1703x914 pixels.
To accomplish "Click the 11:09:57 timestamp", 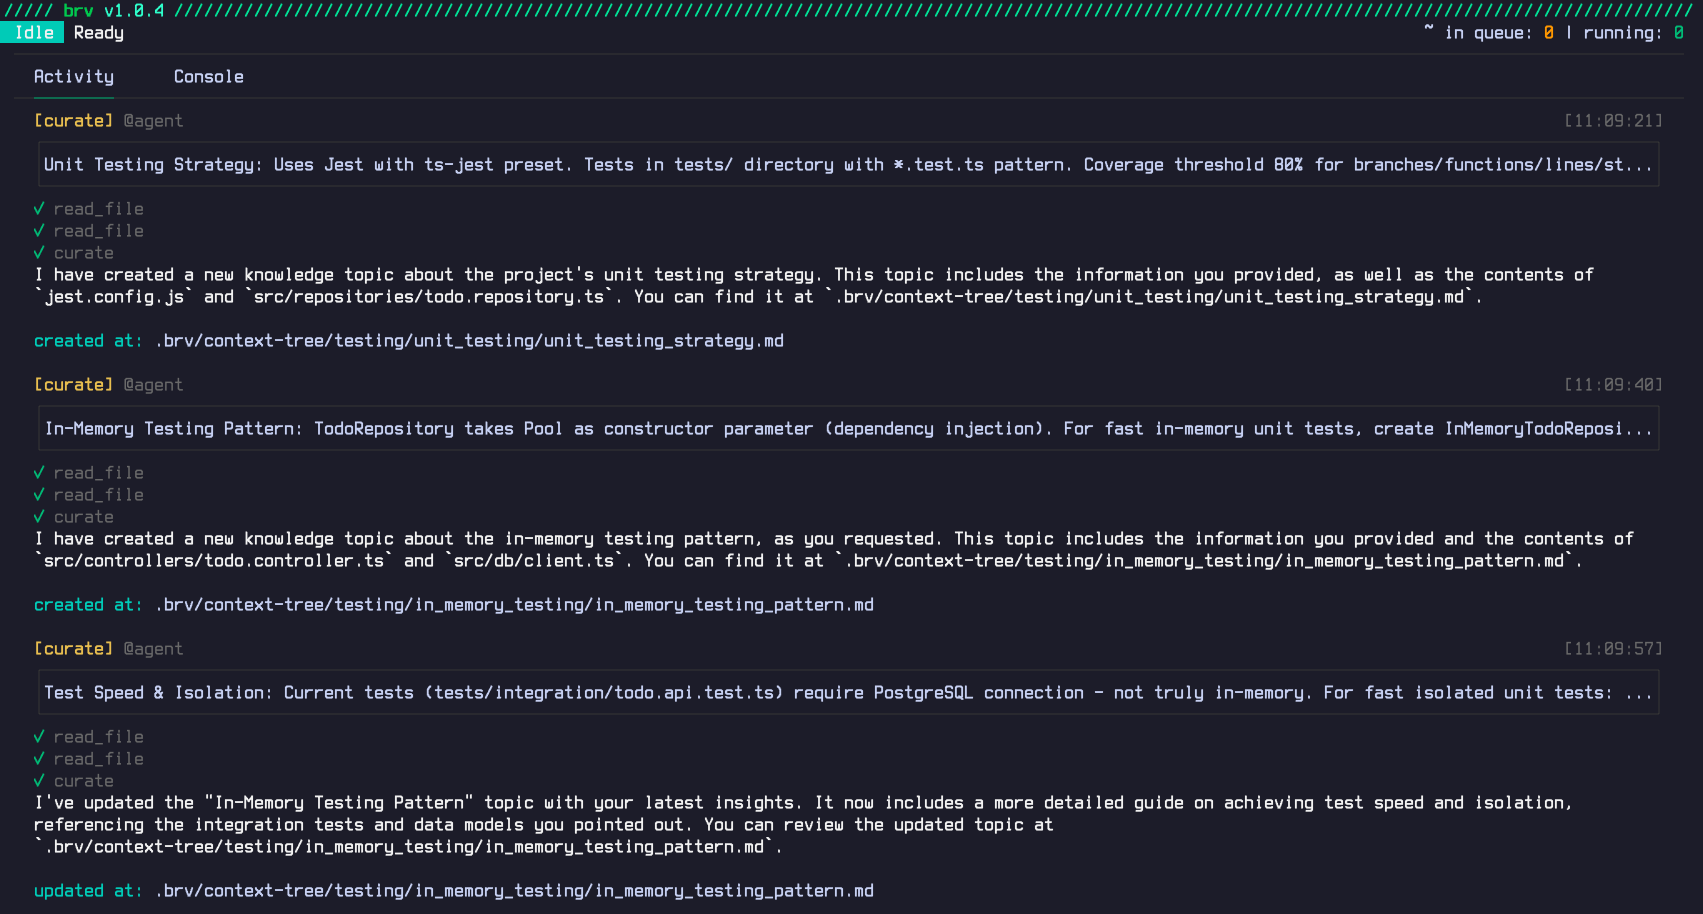I will tap(1613, 649).
